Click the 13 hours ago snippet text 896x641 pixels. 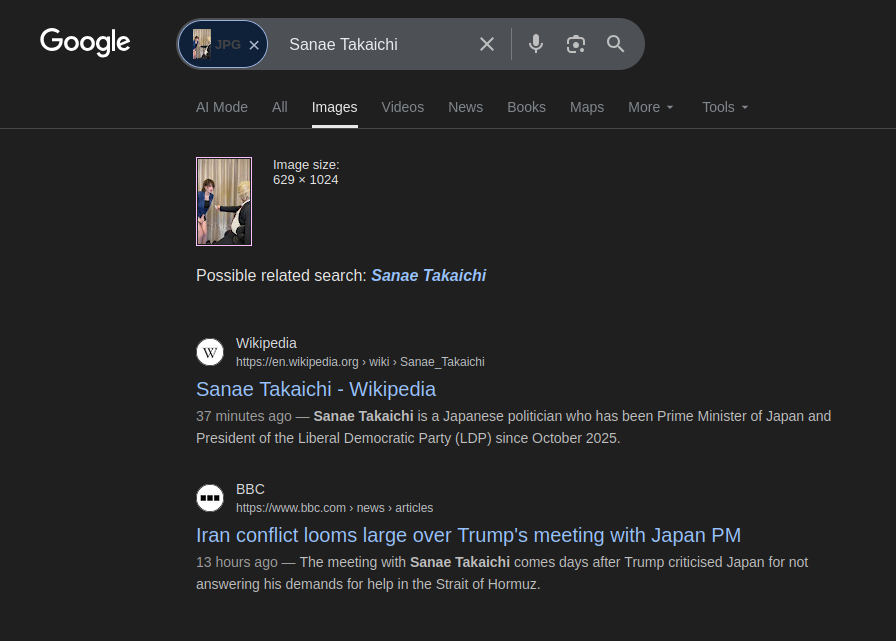237,562
